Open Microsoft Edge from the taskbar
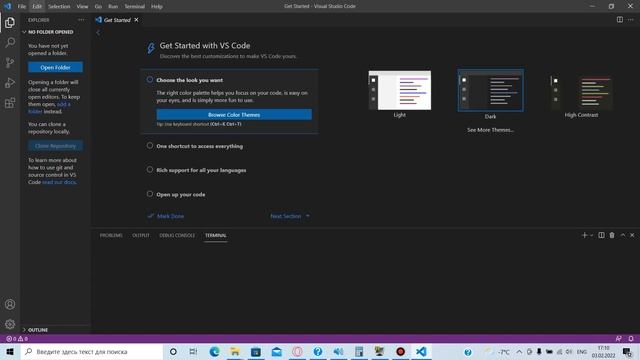Image resolution: width=640 pixels, height=360 pixels. [x=214, y=351]
